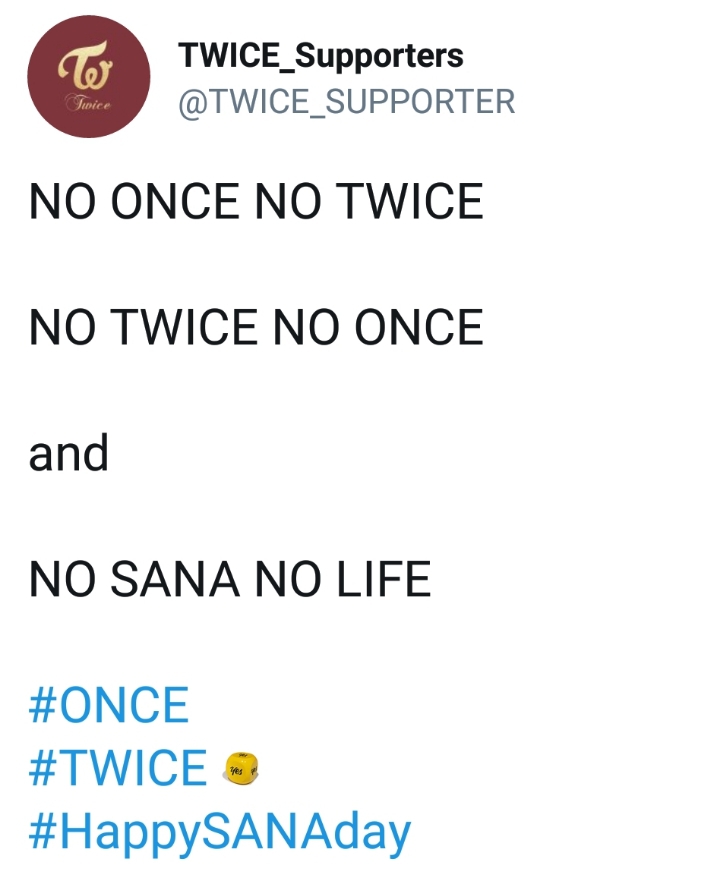Click the standalone word "and"

tap(68, 453)
